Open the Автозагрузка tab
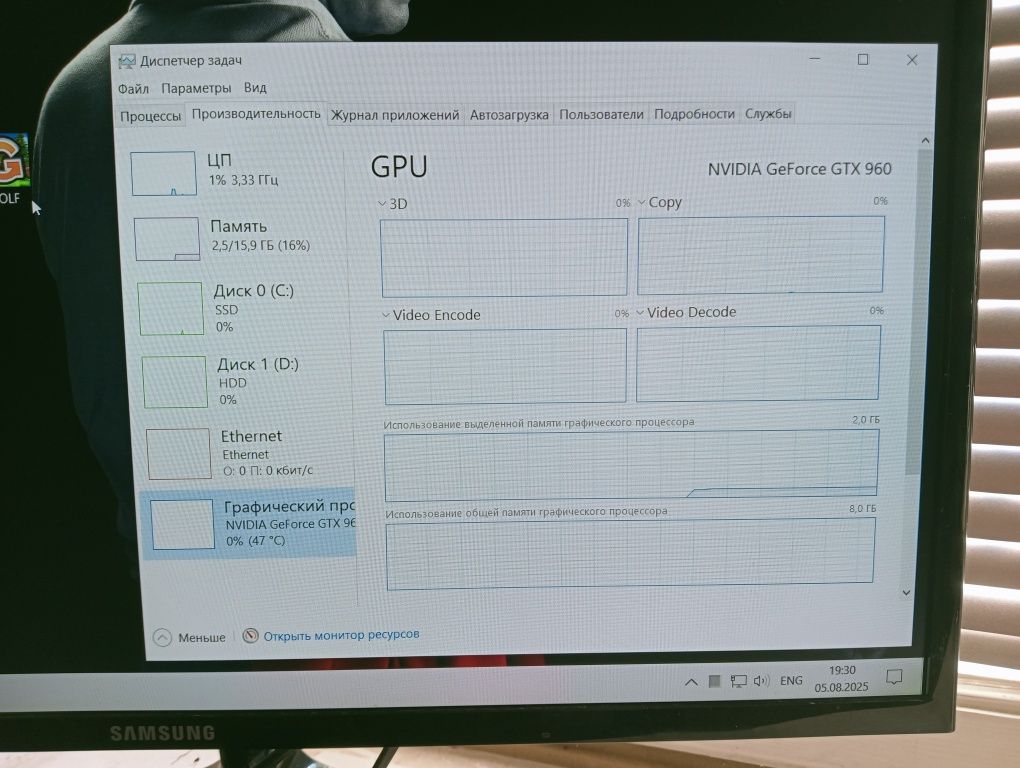The image size is (1020, 768). [x=509, y=115]
